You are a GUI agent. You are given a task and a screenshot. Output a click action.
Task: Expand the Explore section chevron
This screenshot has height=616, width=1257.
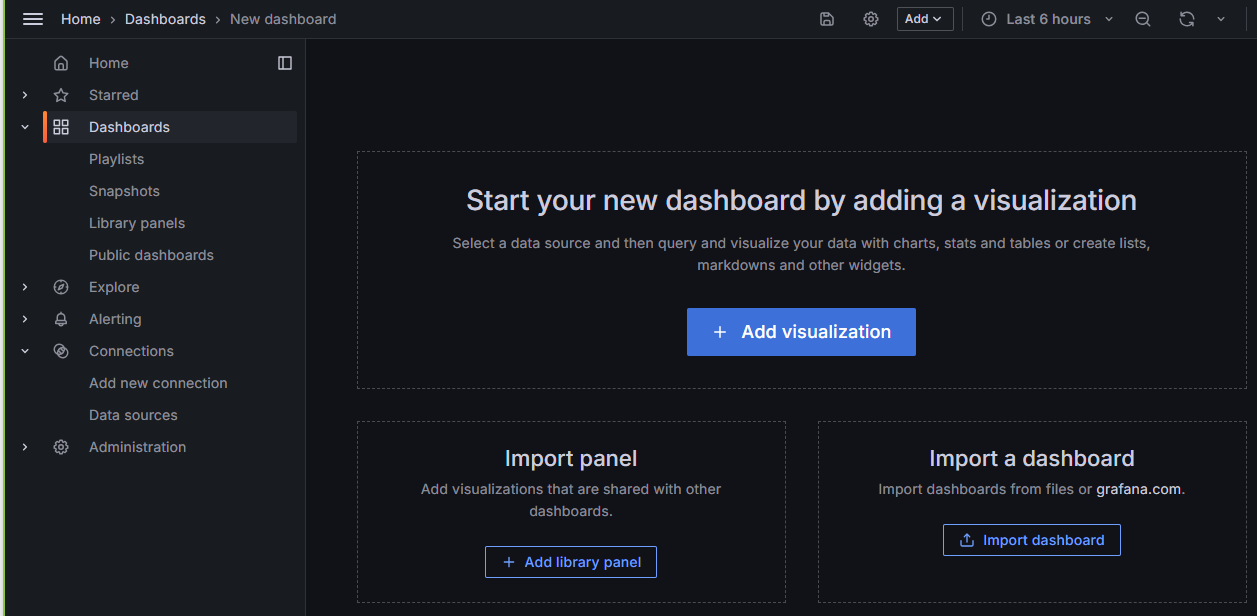click(25, 287)
